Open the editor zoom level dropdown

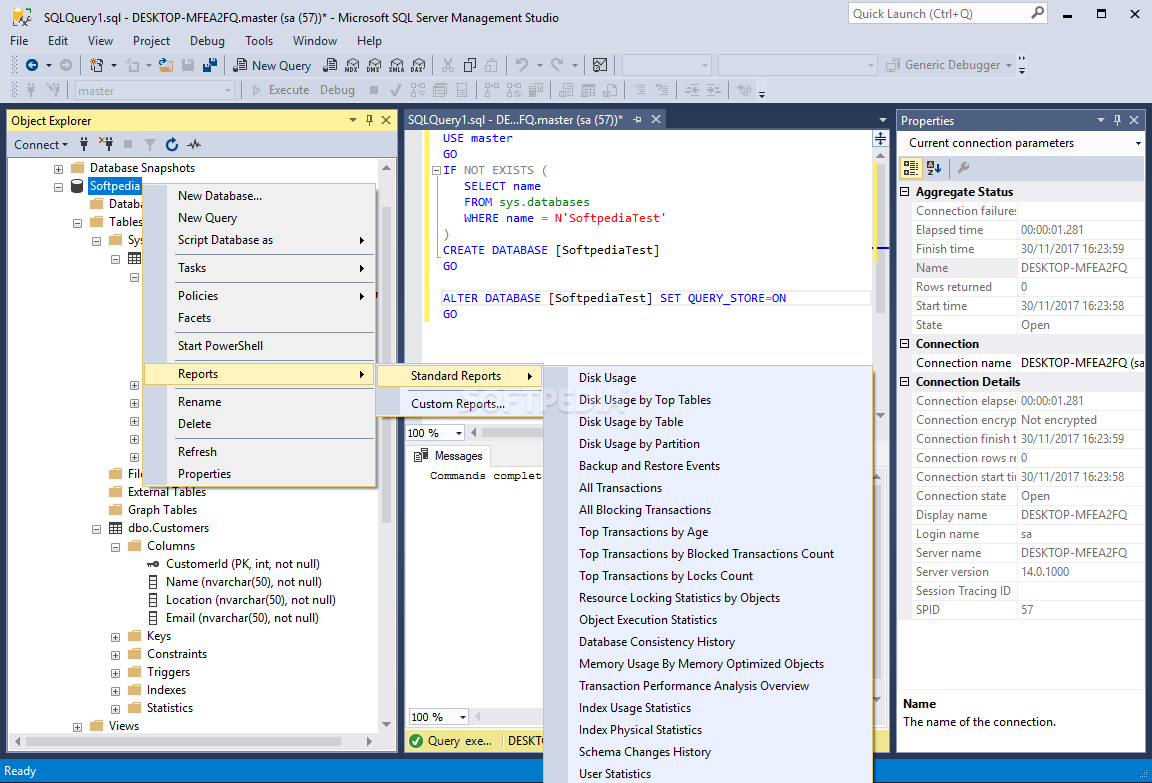click(459, 433)
